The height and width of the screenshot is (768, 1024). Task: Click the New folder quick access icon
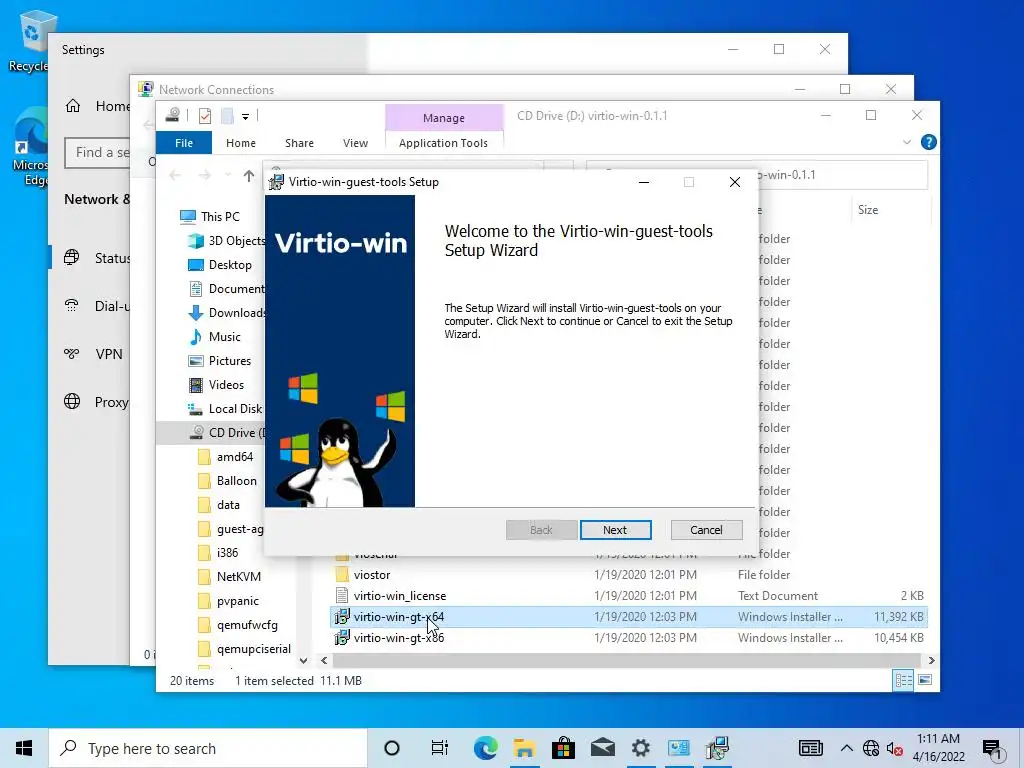tap(227, 116)
